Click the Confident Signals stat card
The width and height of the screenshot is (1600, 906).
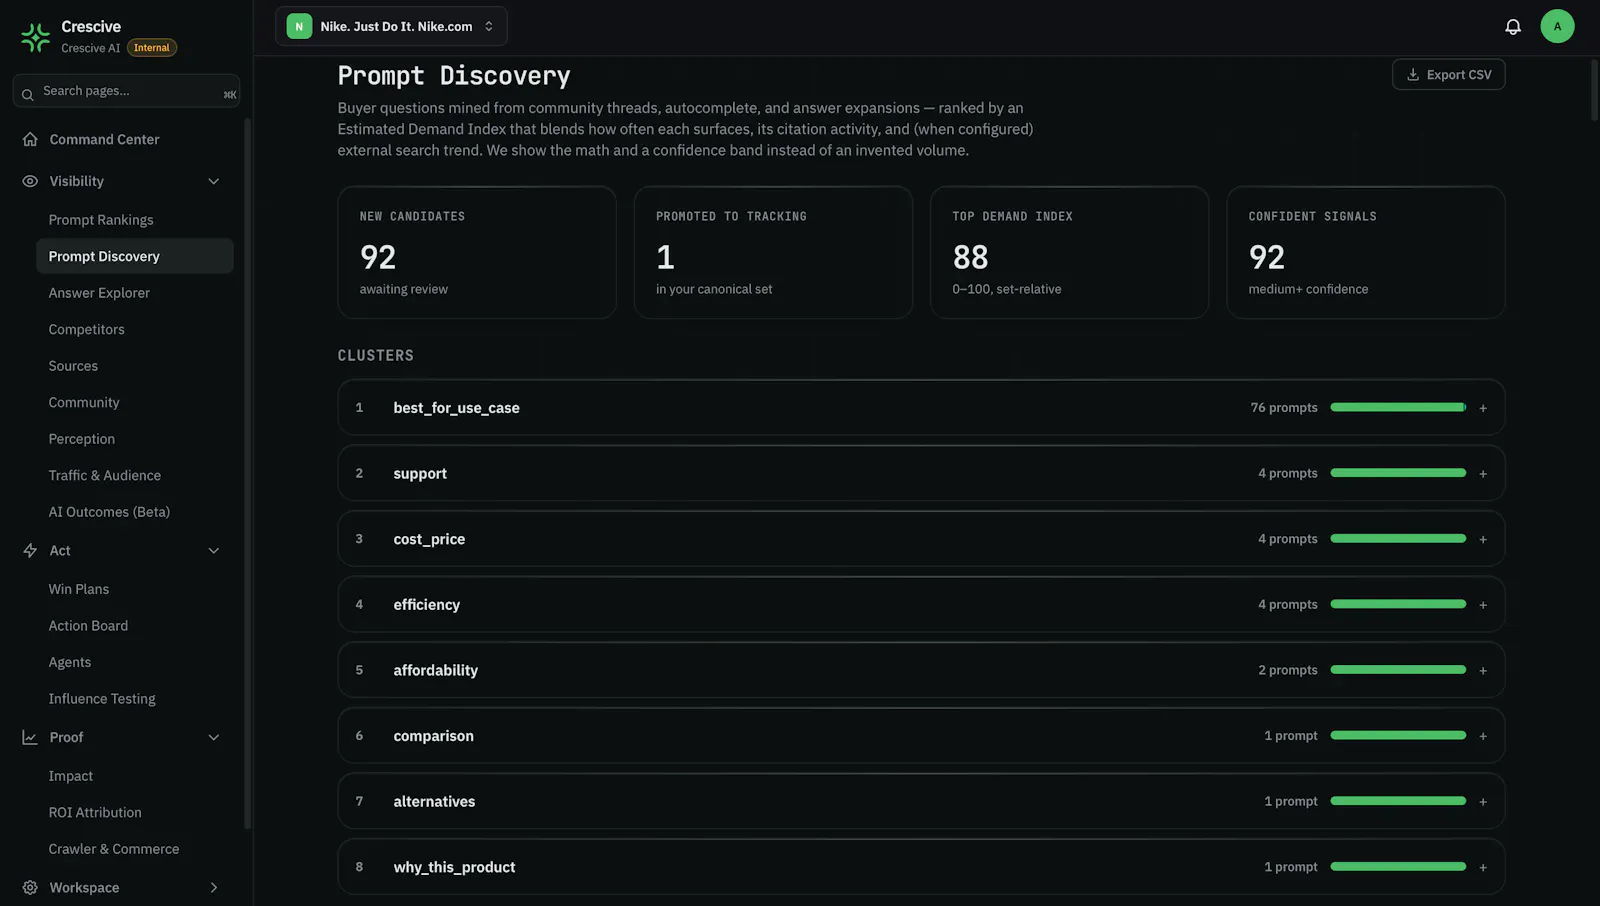point(1366,252)
